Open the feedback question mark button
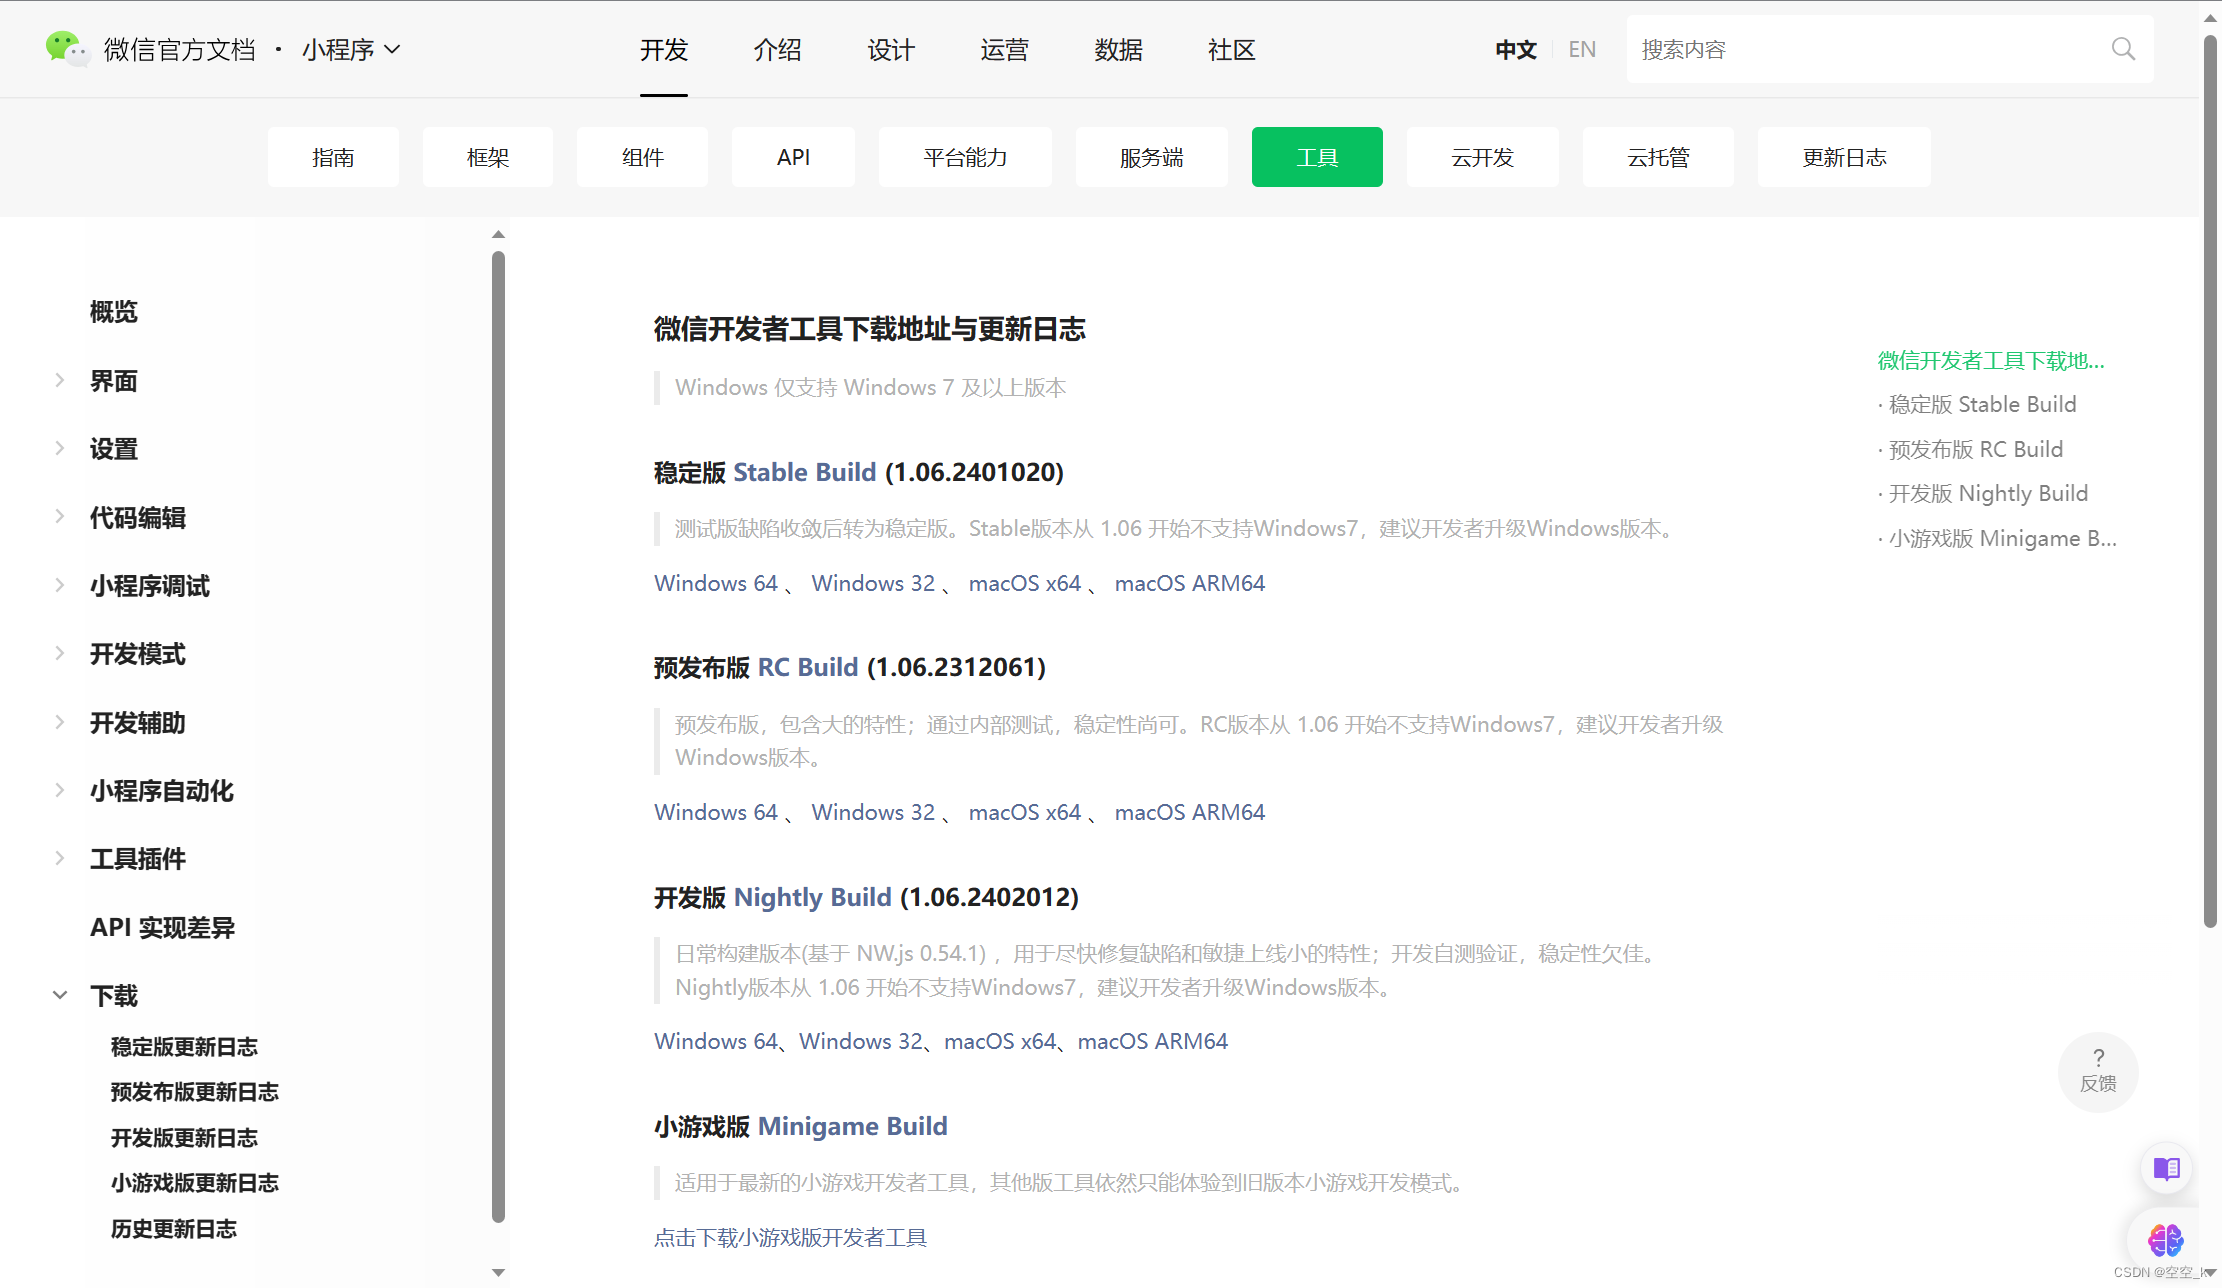This screenshot has height=1288, width=2222. [2098, 1071]
